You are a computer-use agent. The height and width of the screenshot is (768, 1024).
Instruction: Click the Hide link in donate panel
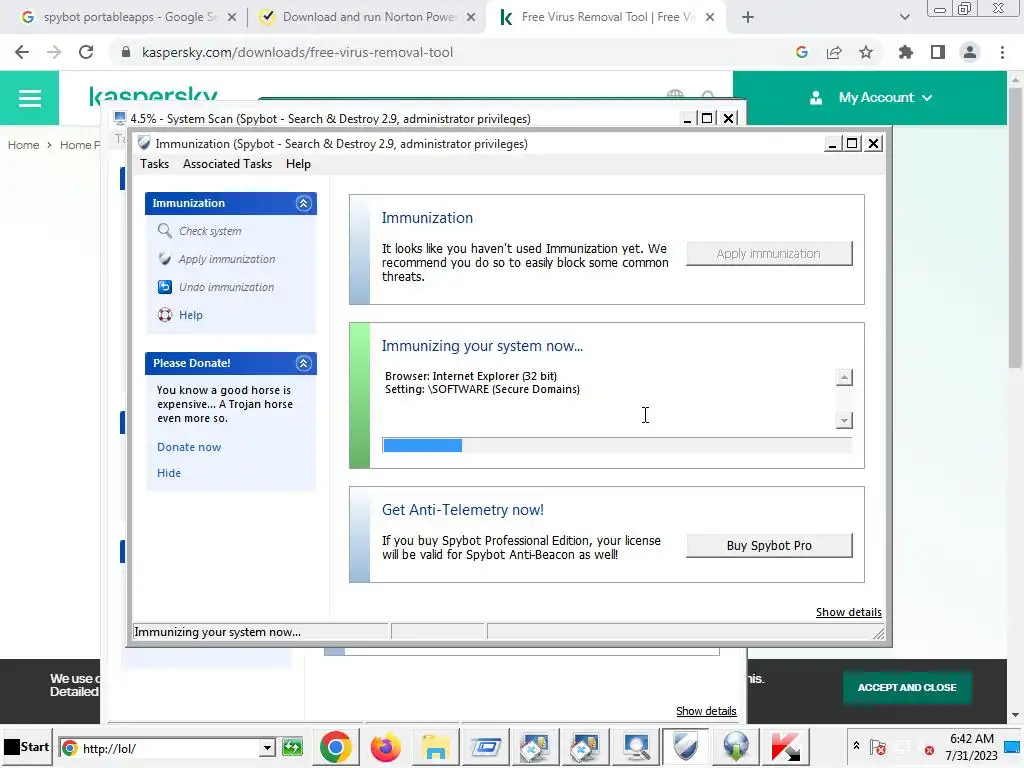point(168,473)
